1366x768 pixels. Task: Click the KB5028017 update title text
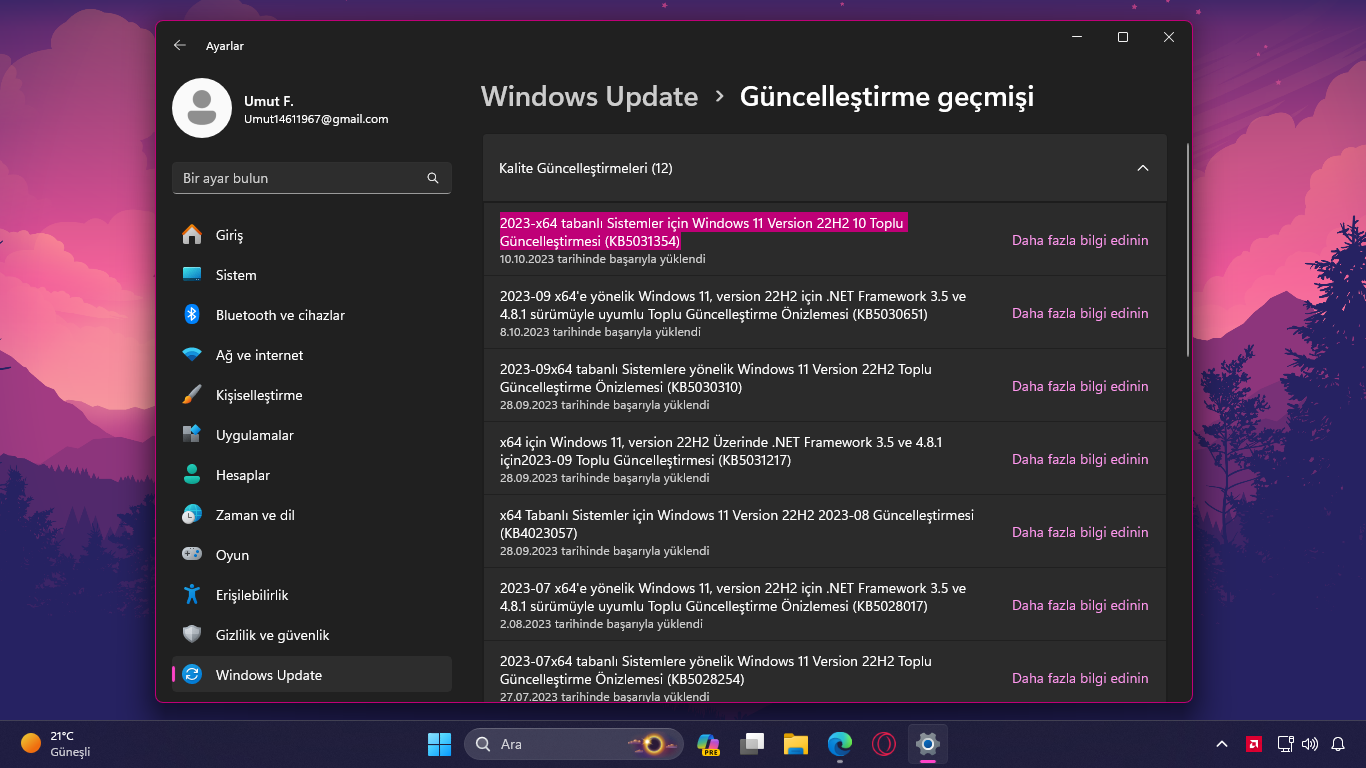tap(733, 597)
